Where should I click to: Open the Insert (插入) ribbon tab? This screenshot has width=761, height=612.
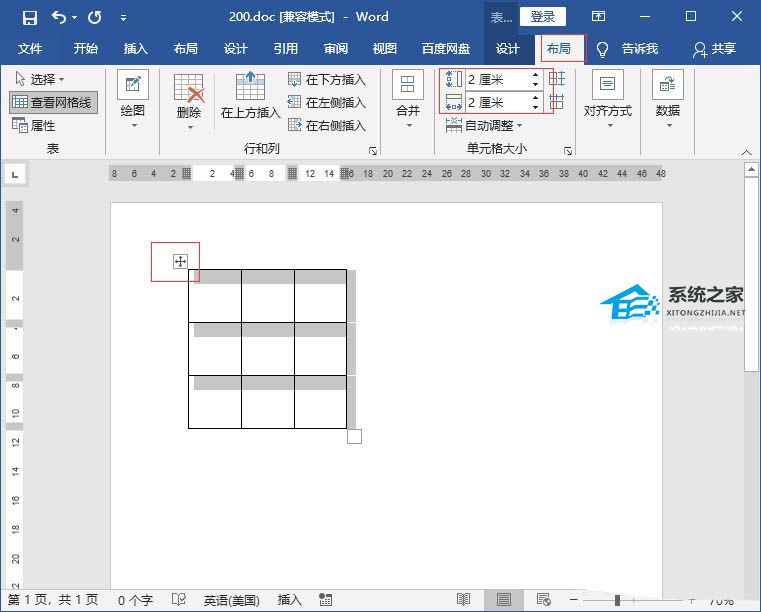(135, 49)
